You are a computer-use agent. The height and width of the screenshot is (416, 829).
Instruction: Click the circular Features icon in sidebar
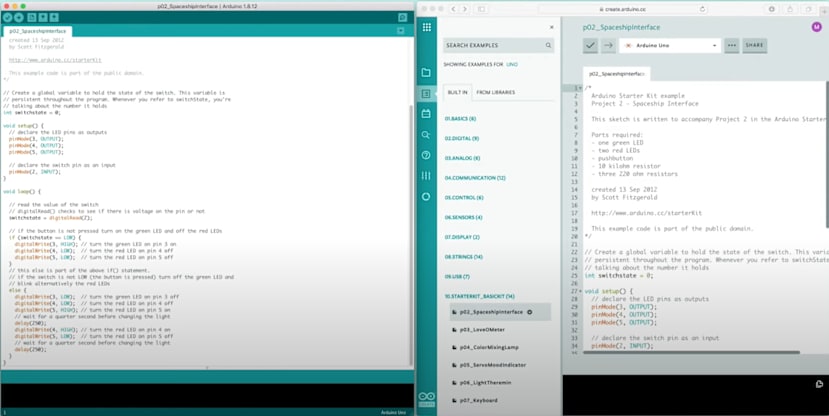pyautogui.click(x=426, y=197)
